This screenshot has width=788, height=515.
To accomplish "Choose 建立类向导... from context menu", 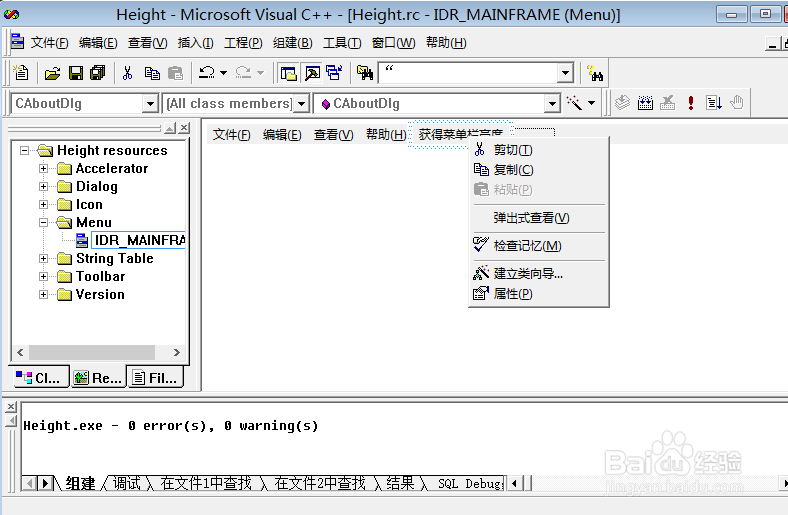I will point(539,273).
